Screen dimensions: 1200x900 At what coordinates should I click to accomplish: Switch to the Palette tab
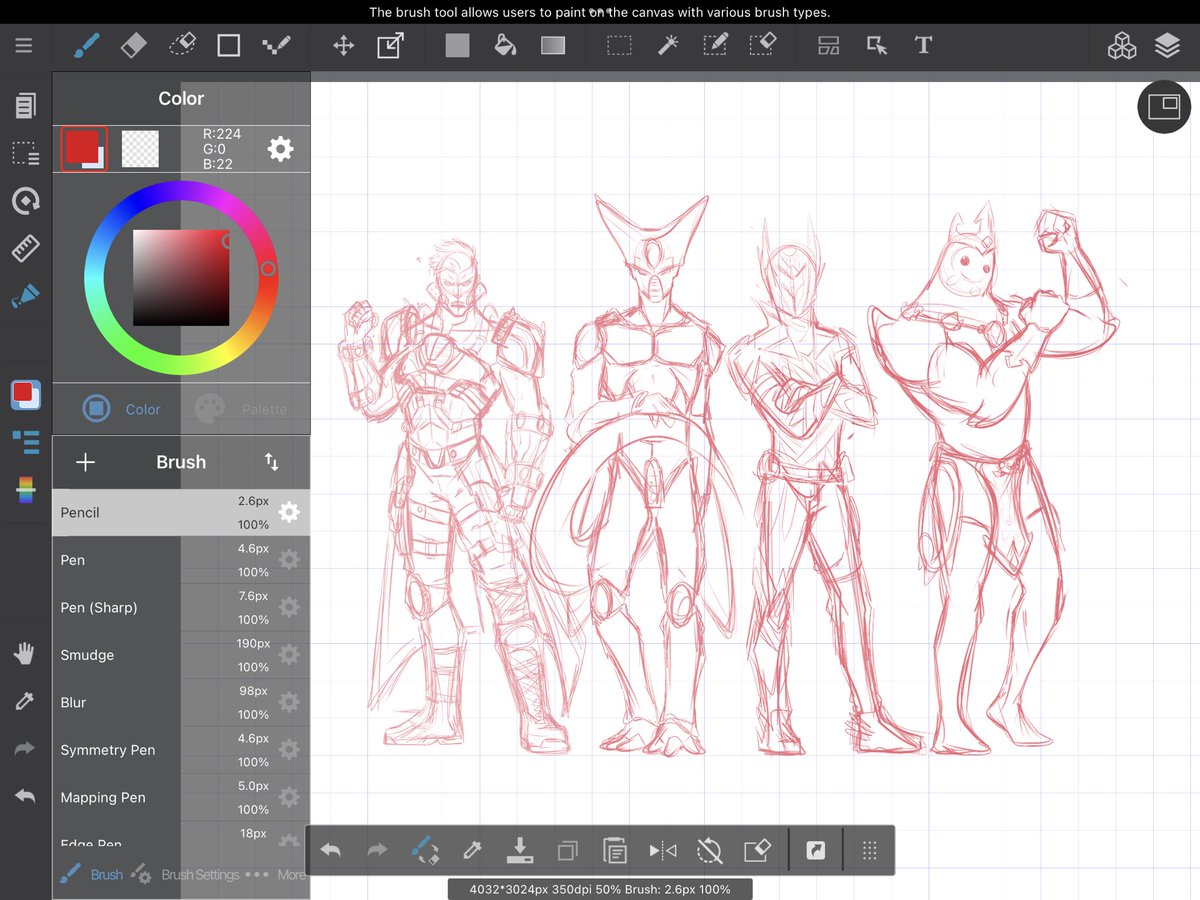pos(241,409)
